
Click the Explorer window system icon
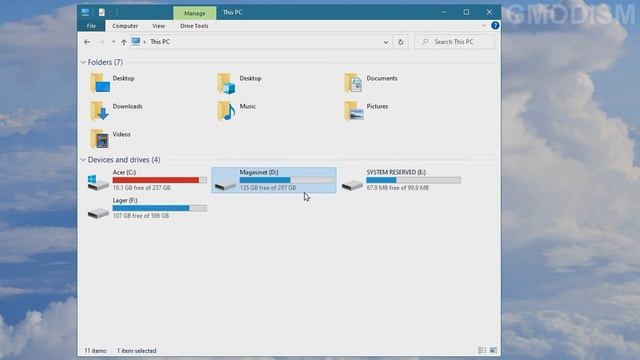pyautogui.click(x=85, y=12)
